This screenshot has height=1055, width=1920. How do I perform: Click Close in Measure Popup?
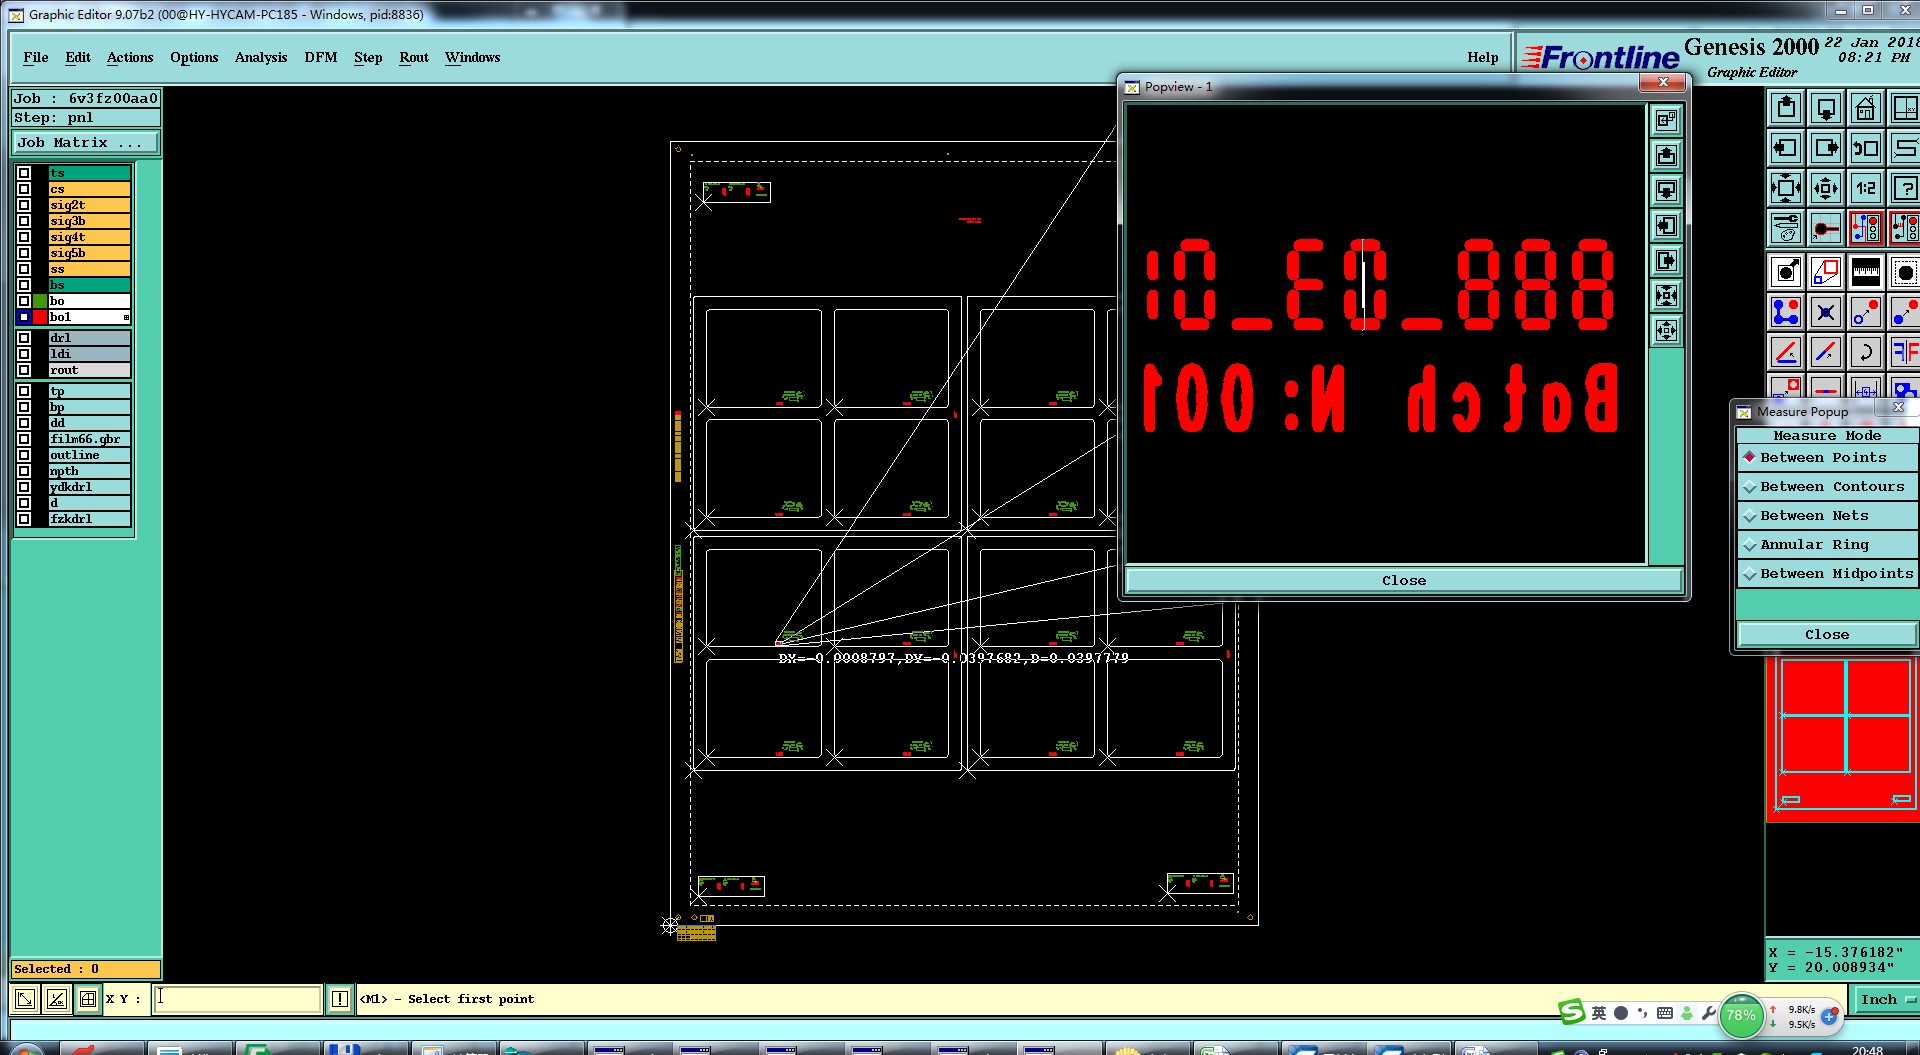tap(1827, 634)
